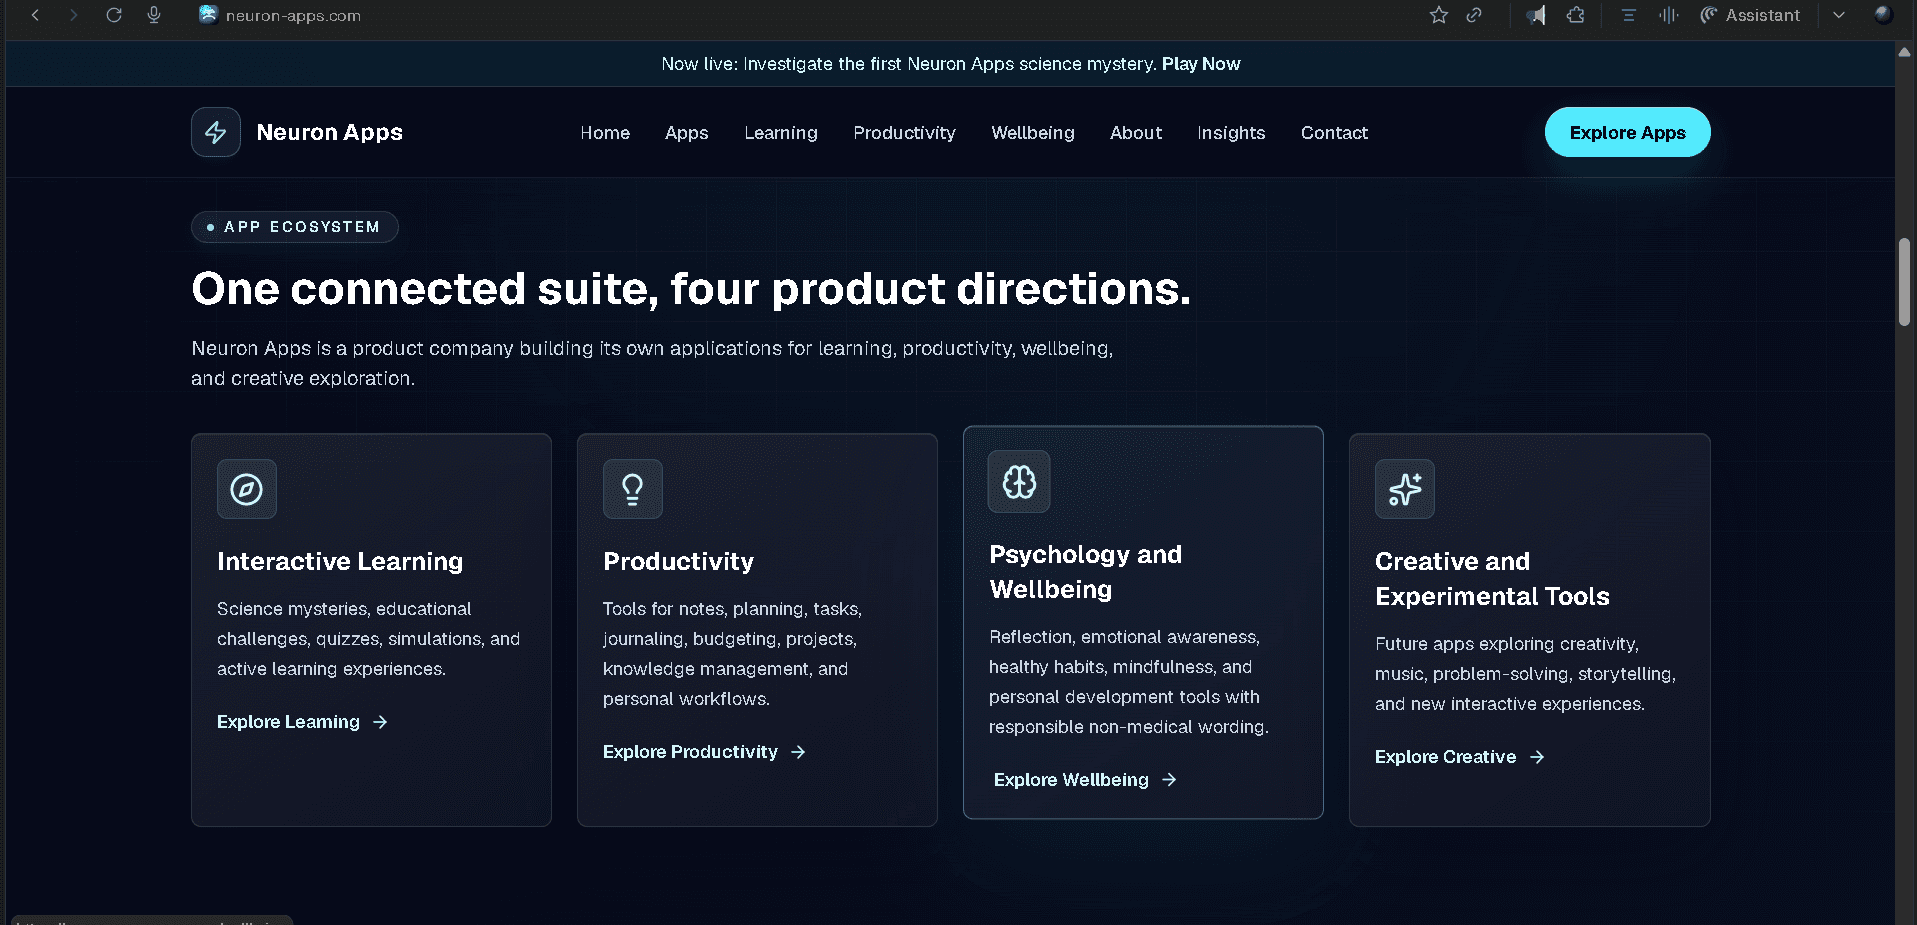The image size is (1917, 925).
Task: Expand the chevron dropdown next to Assistant
Action: click(1839, 15)
